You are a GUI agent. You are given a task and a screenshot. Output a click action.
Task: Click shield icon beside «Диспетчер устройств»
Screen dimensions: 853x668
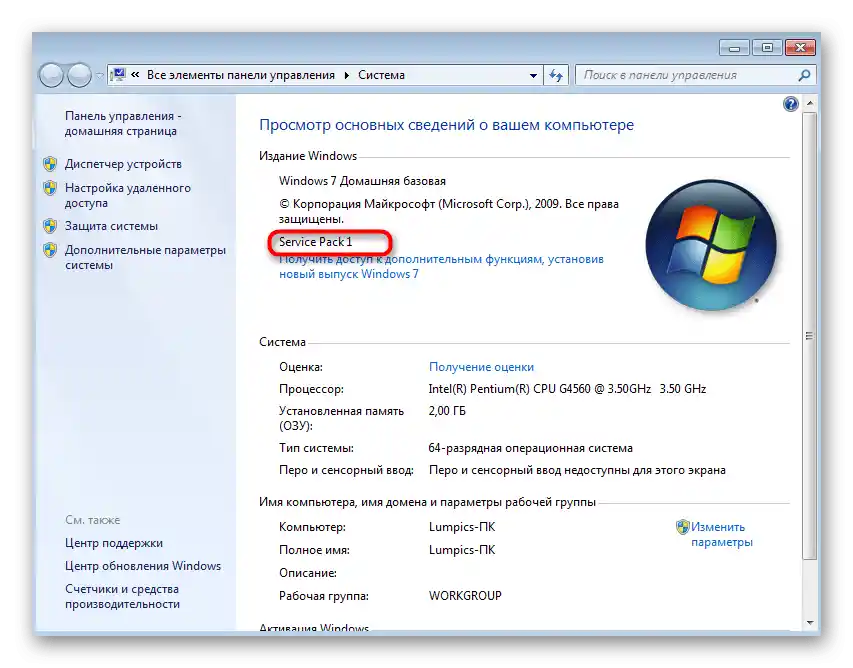tap(50, 164)
